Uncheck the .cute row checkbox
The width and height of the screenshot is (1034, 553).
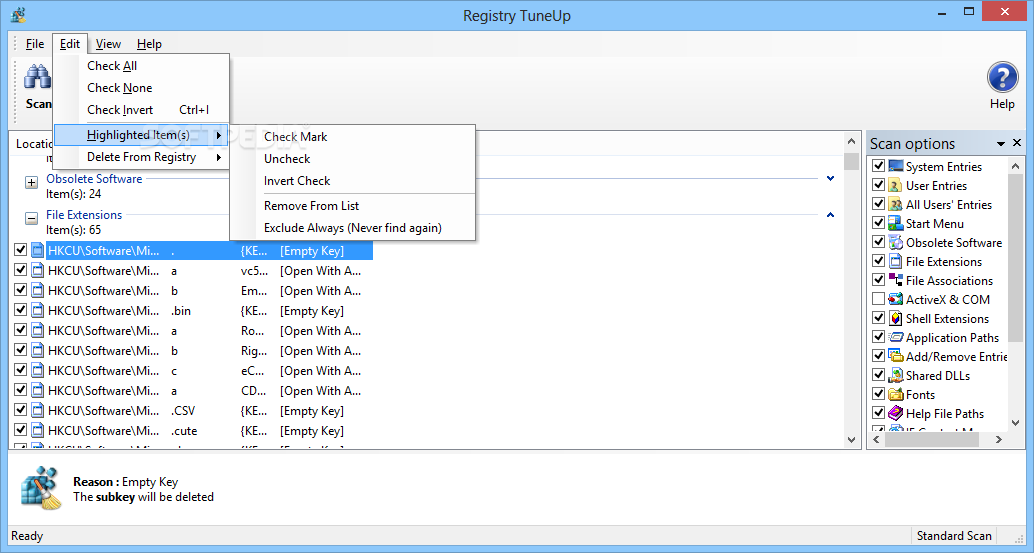pyautogui.click(x=20, y=430)
